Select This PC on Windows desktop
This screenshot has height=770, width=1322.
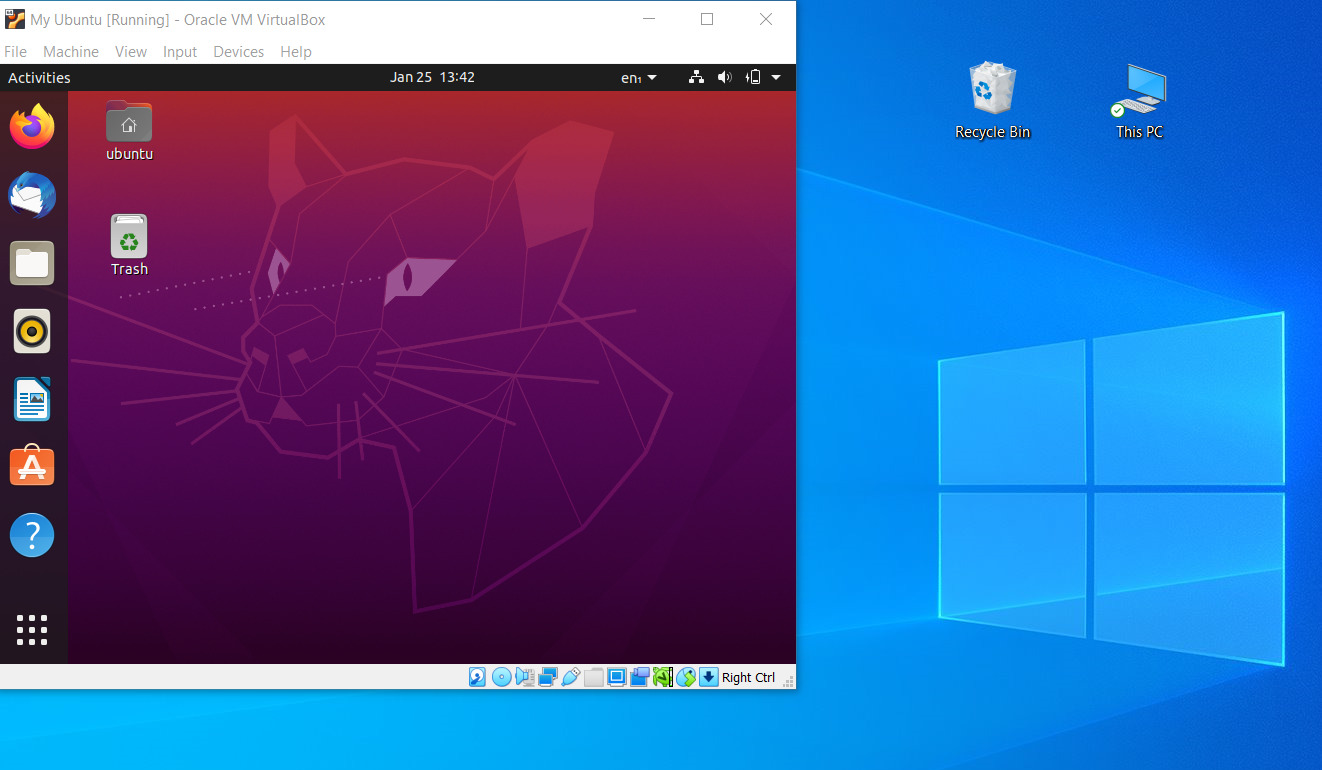[1140, 101]
